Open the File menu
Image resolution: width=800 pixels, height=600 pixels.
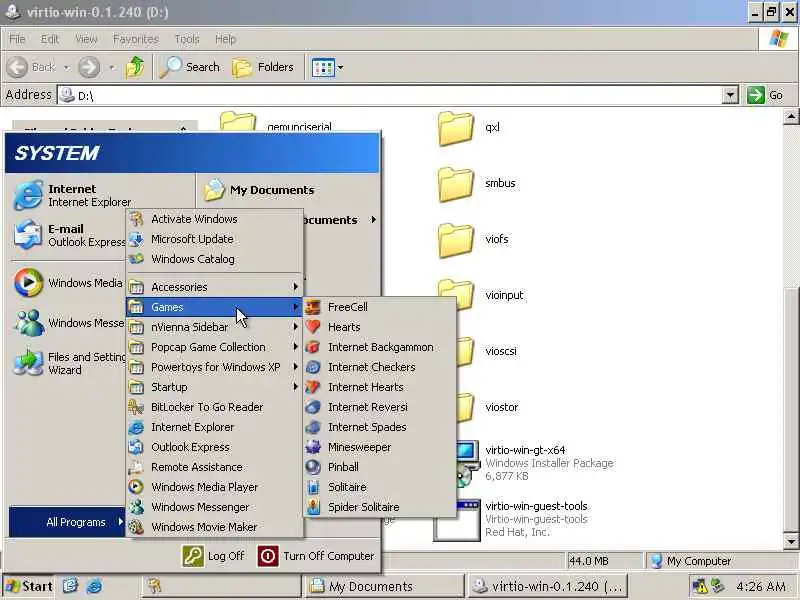coord(17,39)
